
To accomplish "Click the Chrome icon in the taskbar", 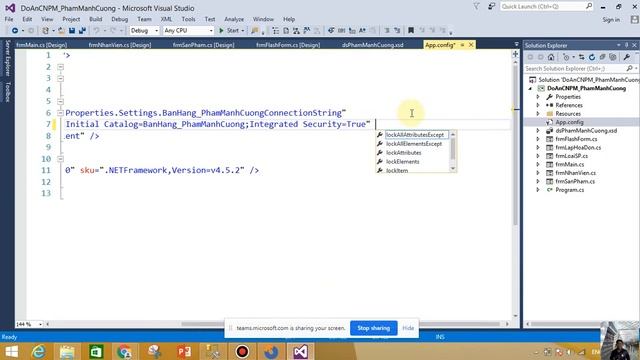I will (x=124, y=352).
